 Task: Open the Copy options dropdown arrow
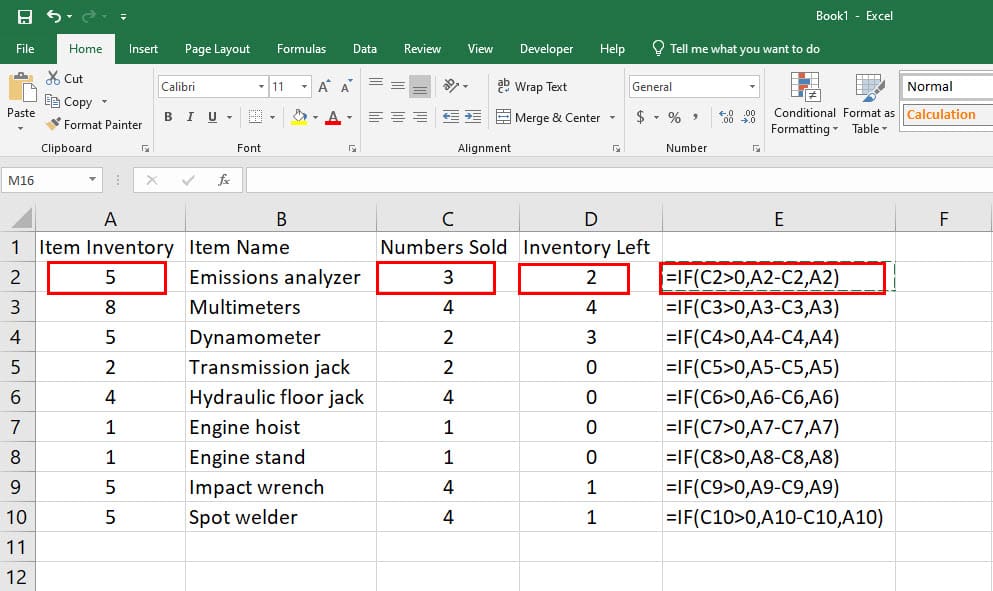pos(104,101)
